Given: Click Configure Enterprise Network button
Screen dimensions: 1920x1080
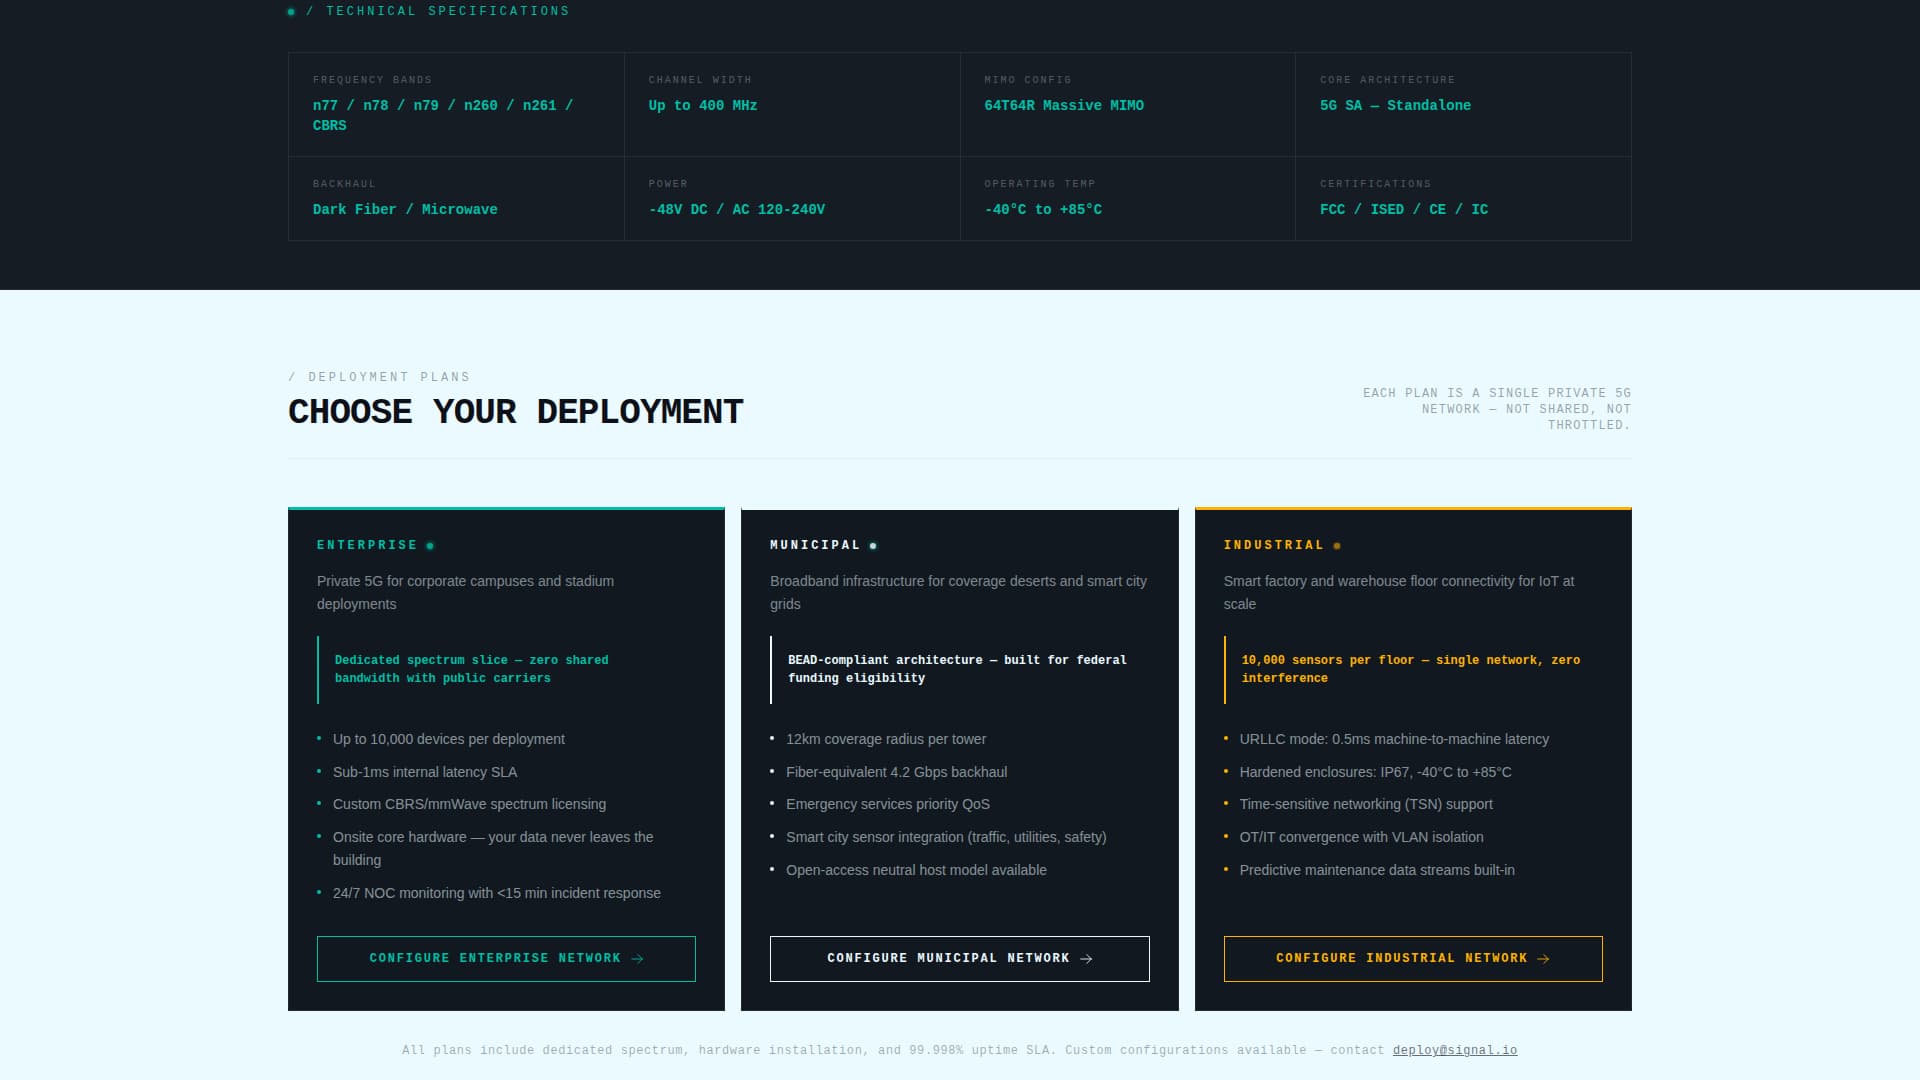Looking at the screenshot, I should tap(506, 958).
